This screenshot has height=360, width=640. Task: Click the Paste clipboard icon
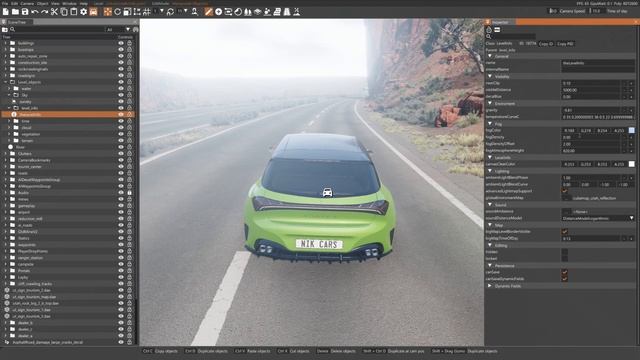pos(74,12)
